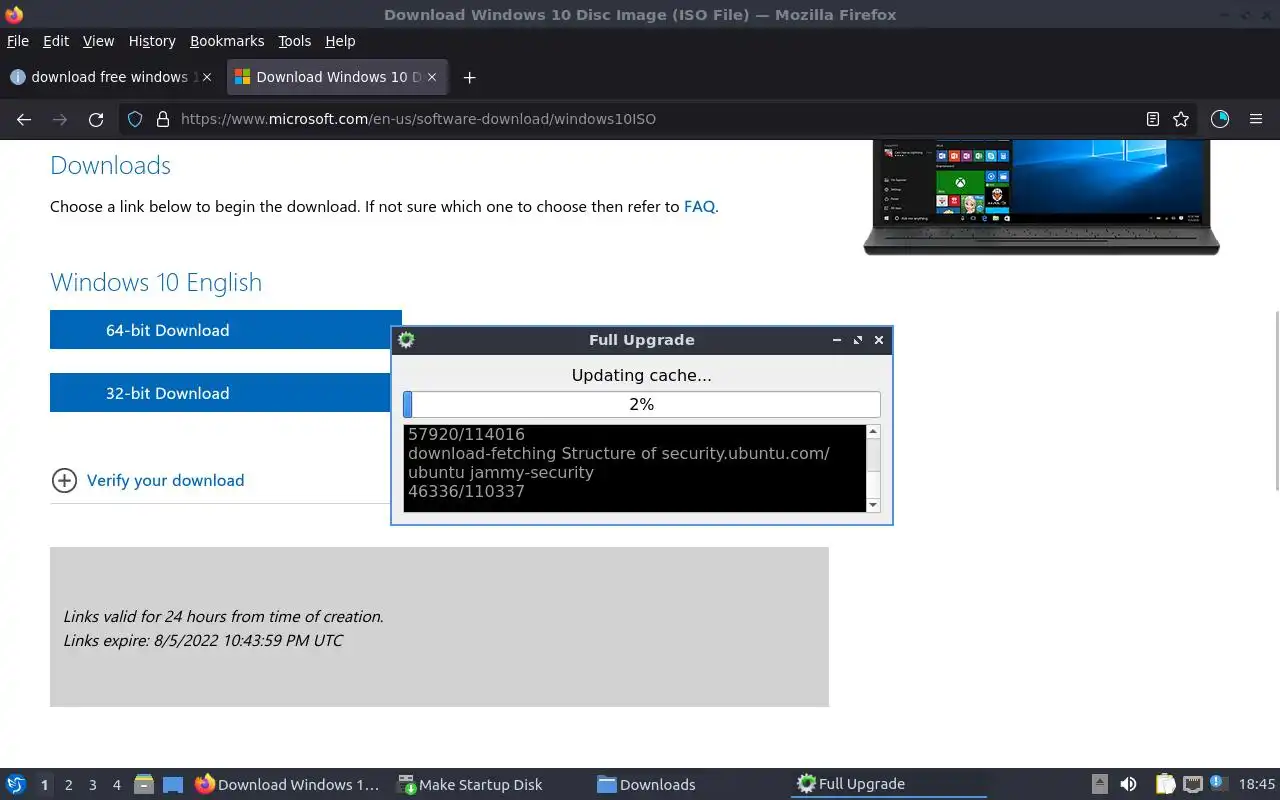Open the Bookmarks menu
Screen dimensions: 1280x800
[x=227, y=41]
